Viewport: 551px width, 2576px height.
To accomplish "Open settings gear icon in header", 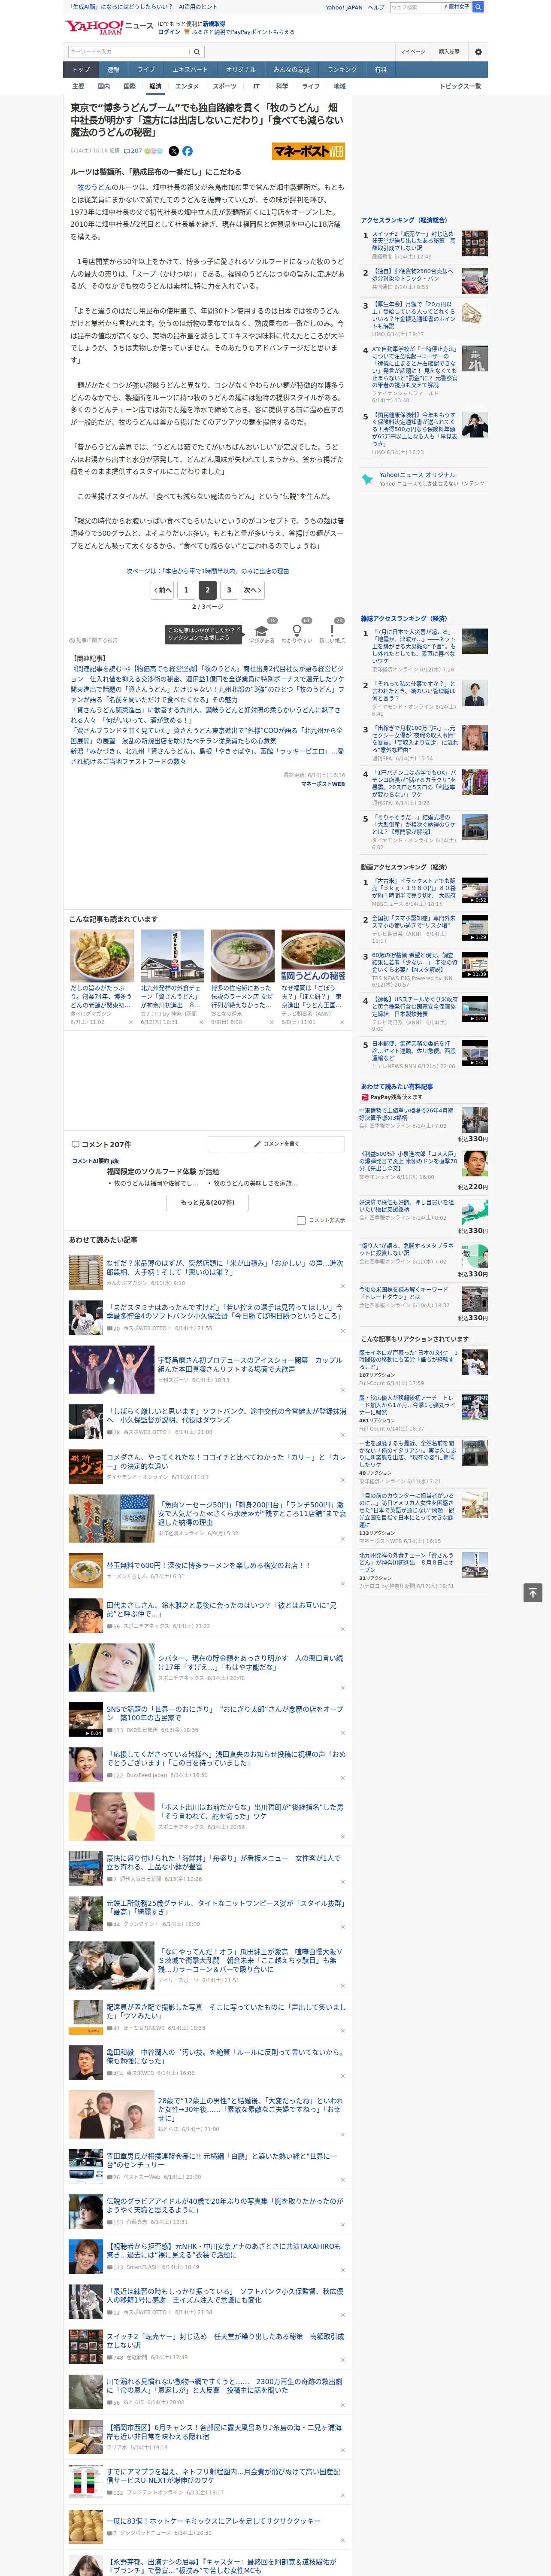I will [478, 51].
